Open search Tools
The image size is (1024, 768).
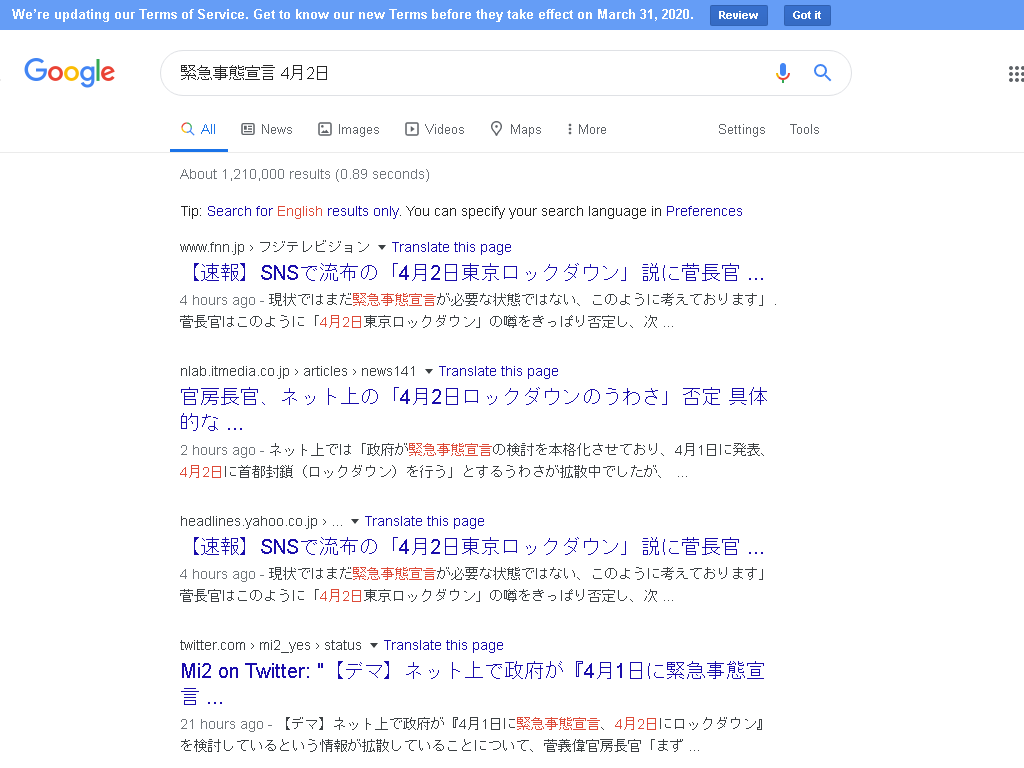click(x=804, y=129)
